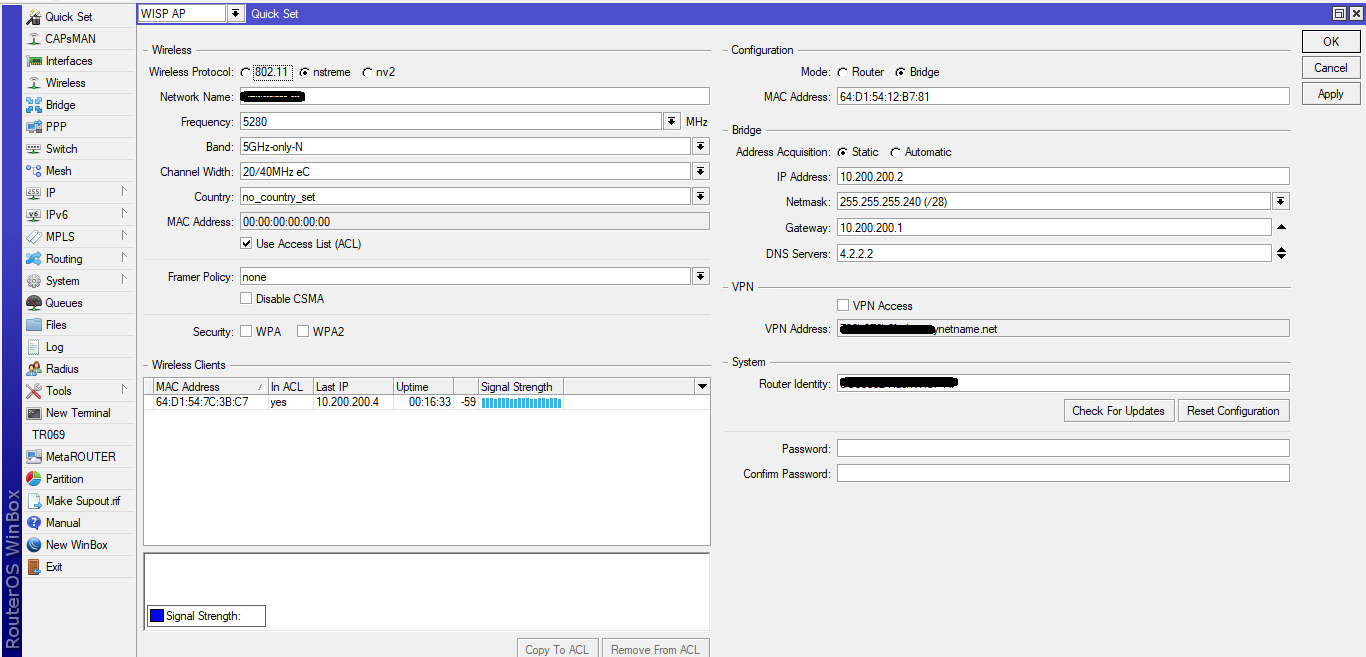The height and width of the screenshot is (657, 1366).
Task: Click the blue Signal Strength color swatch
Action: 157,615
